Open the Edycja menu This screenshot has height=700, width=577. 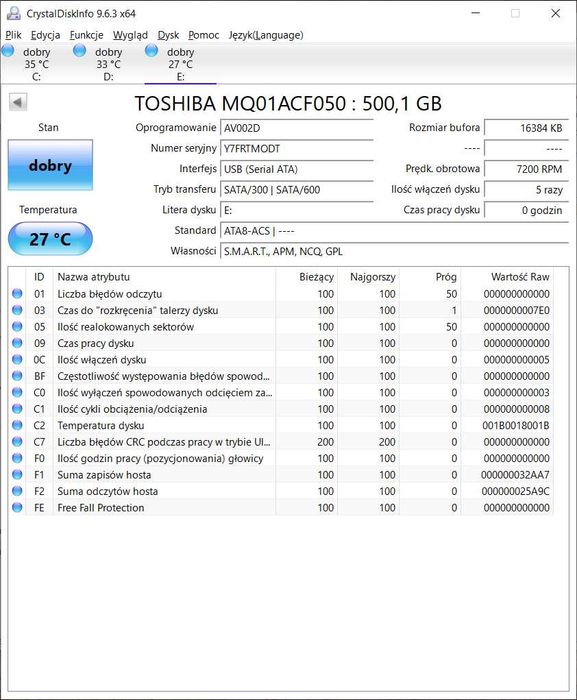tap(45, 35)
